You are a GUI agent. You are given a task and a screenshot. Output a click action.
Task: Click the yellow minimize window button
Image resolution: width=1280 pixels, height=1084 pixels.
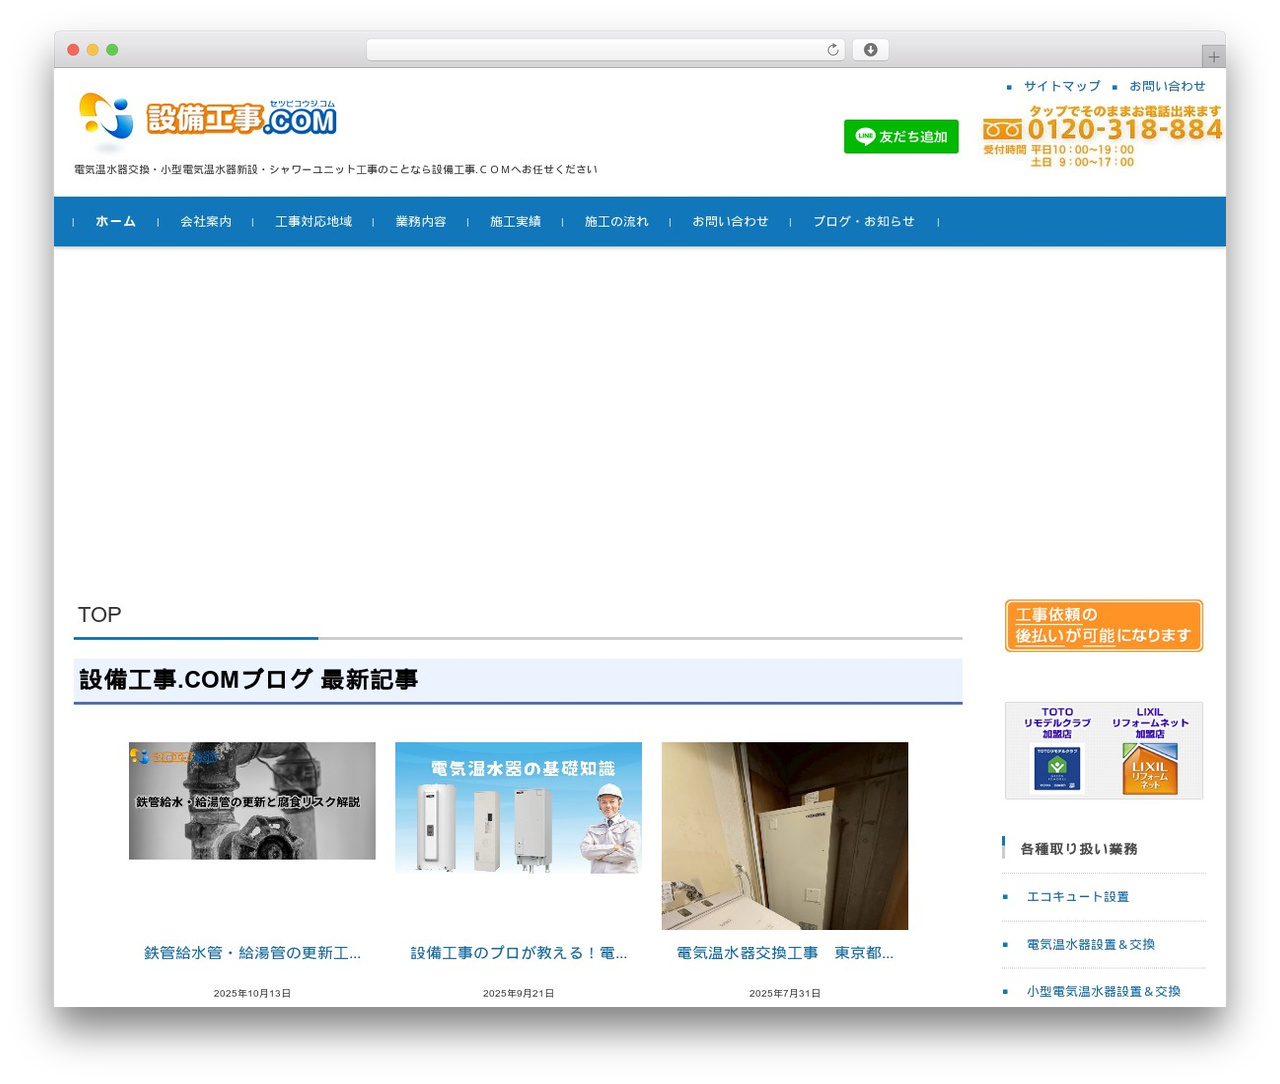click(x=92, y=50)
